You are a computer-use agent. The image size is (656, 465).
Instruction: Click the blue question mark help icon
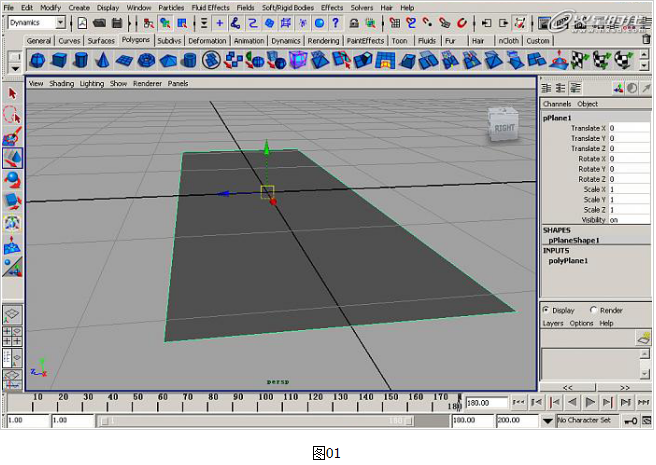336,23
